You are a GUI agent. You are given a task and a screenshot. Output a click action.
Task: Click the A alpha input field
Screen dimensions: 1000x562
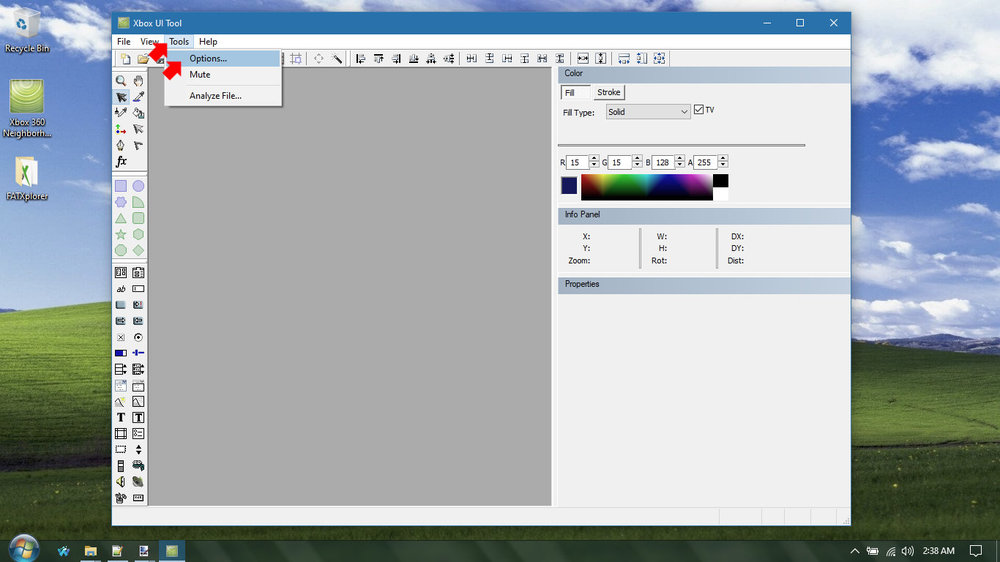point(706,163)
